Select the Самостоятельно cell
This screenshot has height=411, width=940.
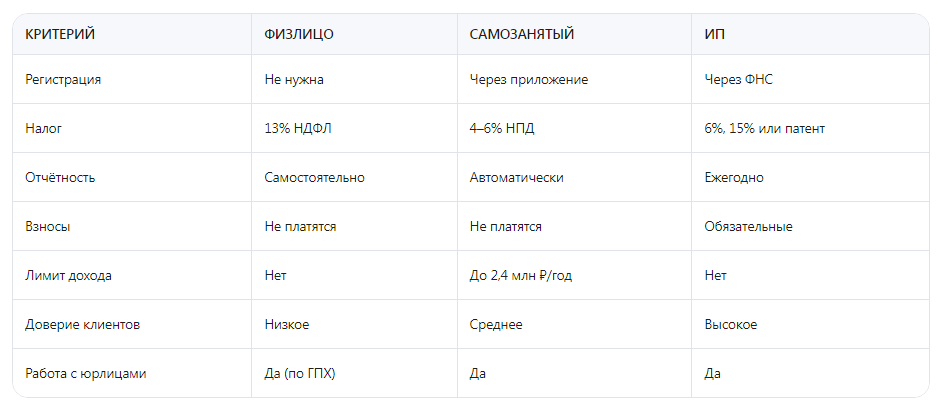[315, 178]
